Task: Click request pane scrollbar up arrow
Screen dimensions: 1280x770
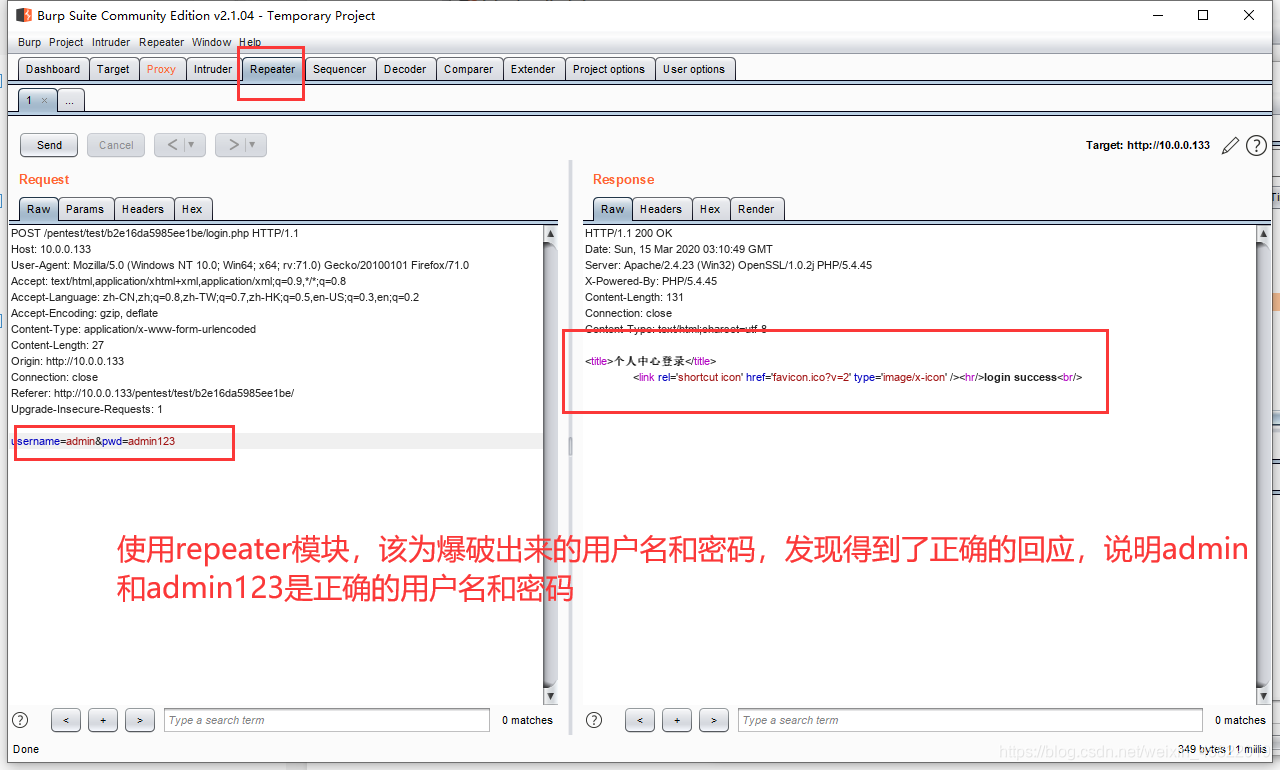Action: coord(550,234)
